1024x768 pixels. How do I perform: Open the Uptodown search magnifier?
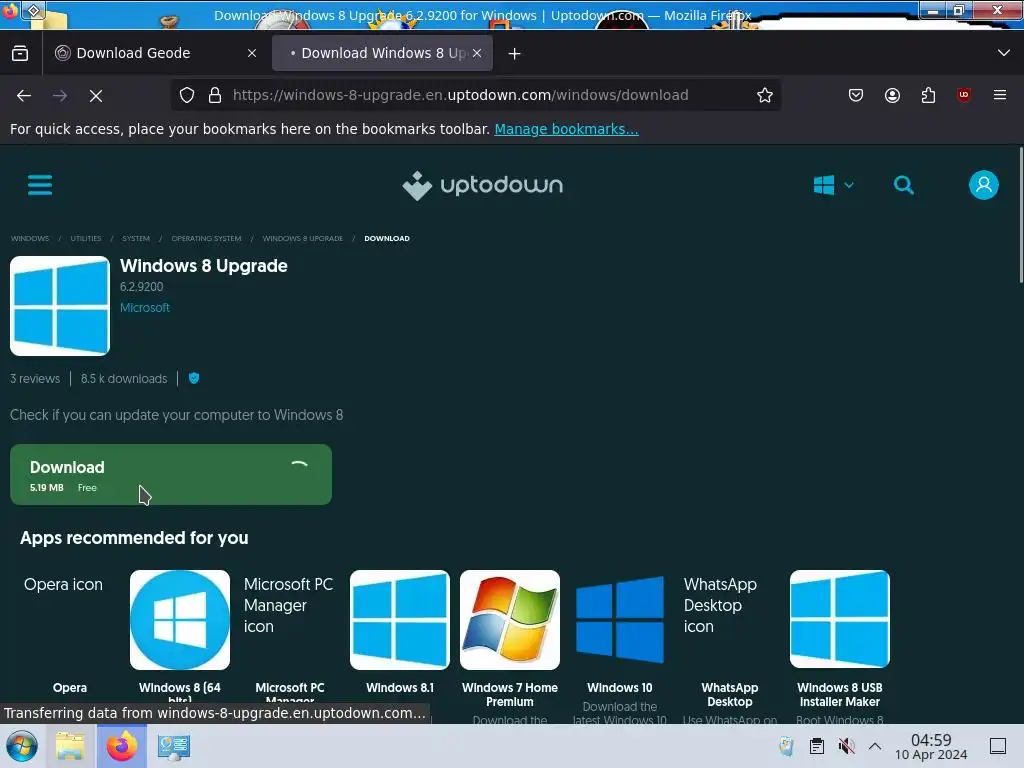[904, 185]
